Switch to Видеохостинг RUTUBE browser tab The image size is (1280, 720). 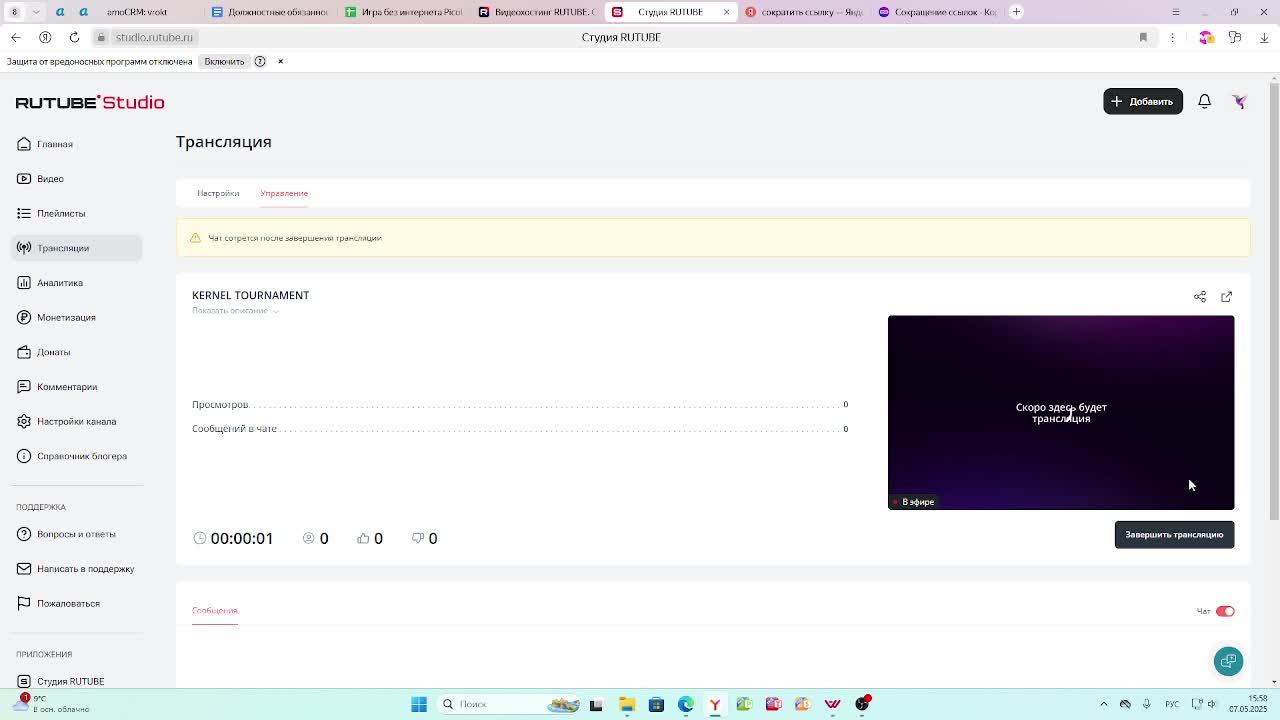[x=537, y=12]
